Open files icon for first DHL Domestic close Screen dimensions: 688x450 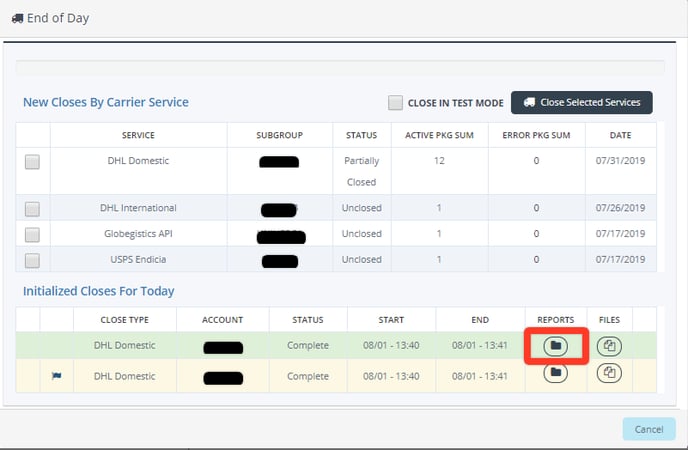pyautogui.click(x=609, y=346)
